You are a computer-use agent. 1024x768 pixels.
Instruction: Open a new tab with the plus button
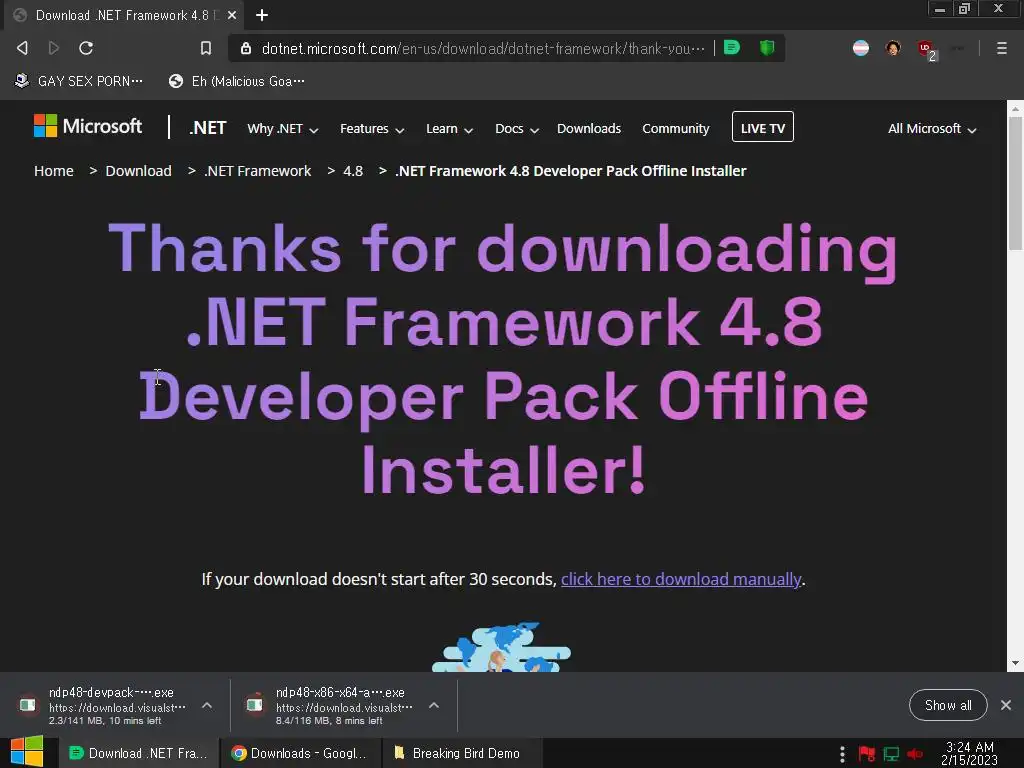click(262, 15)
